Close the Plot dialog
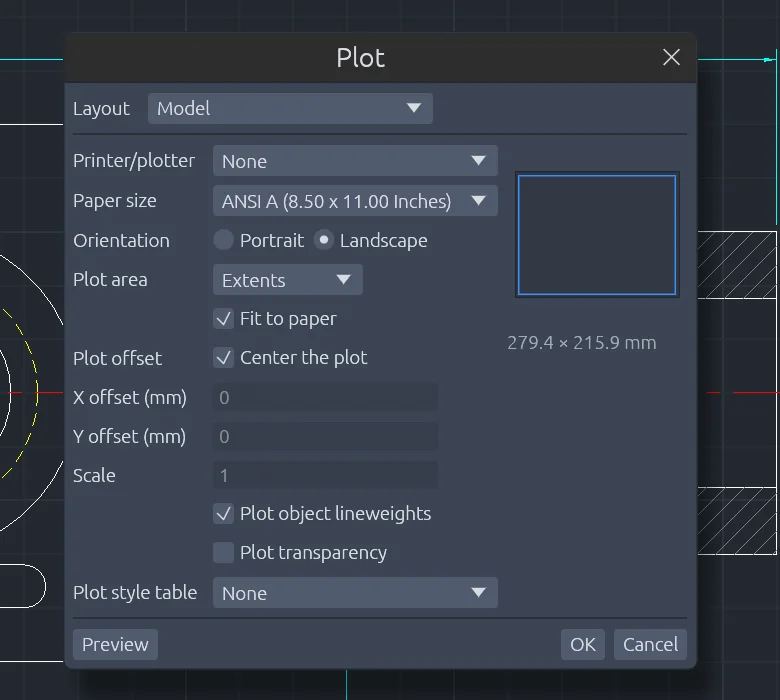The width and height of the screenshot is (780, 700). click(671, 57)
